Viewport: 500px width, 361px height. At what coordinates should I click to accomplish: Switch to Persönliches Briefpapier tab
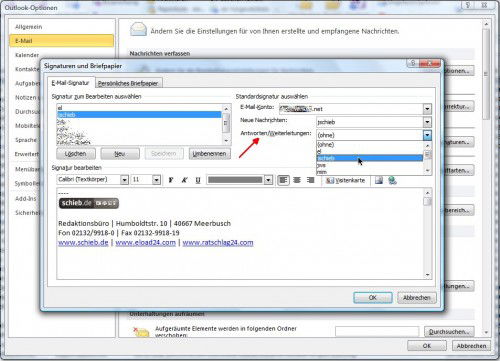[128, 83]
